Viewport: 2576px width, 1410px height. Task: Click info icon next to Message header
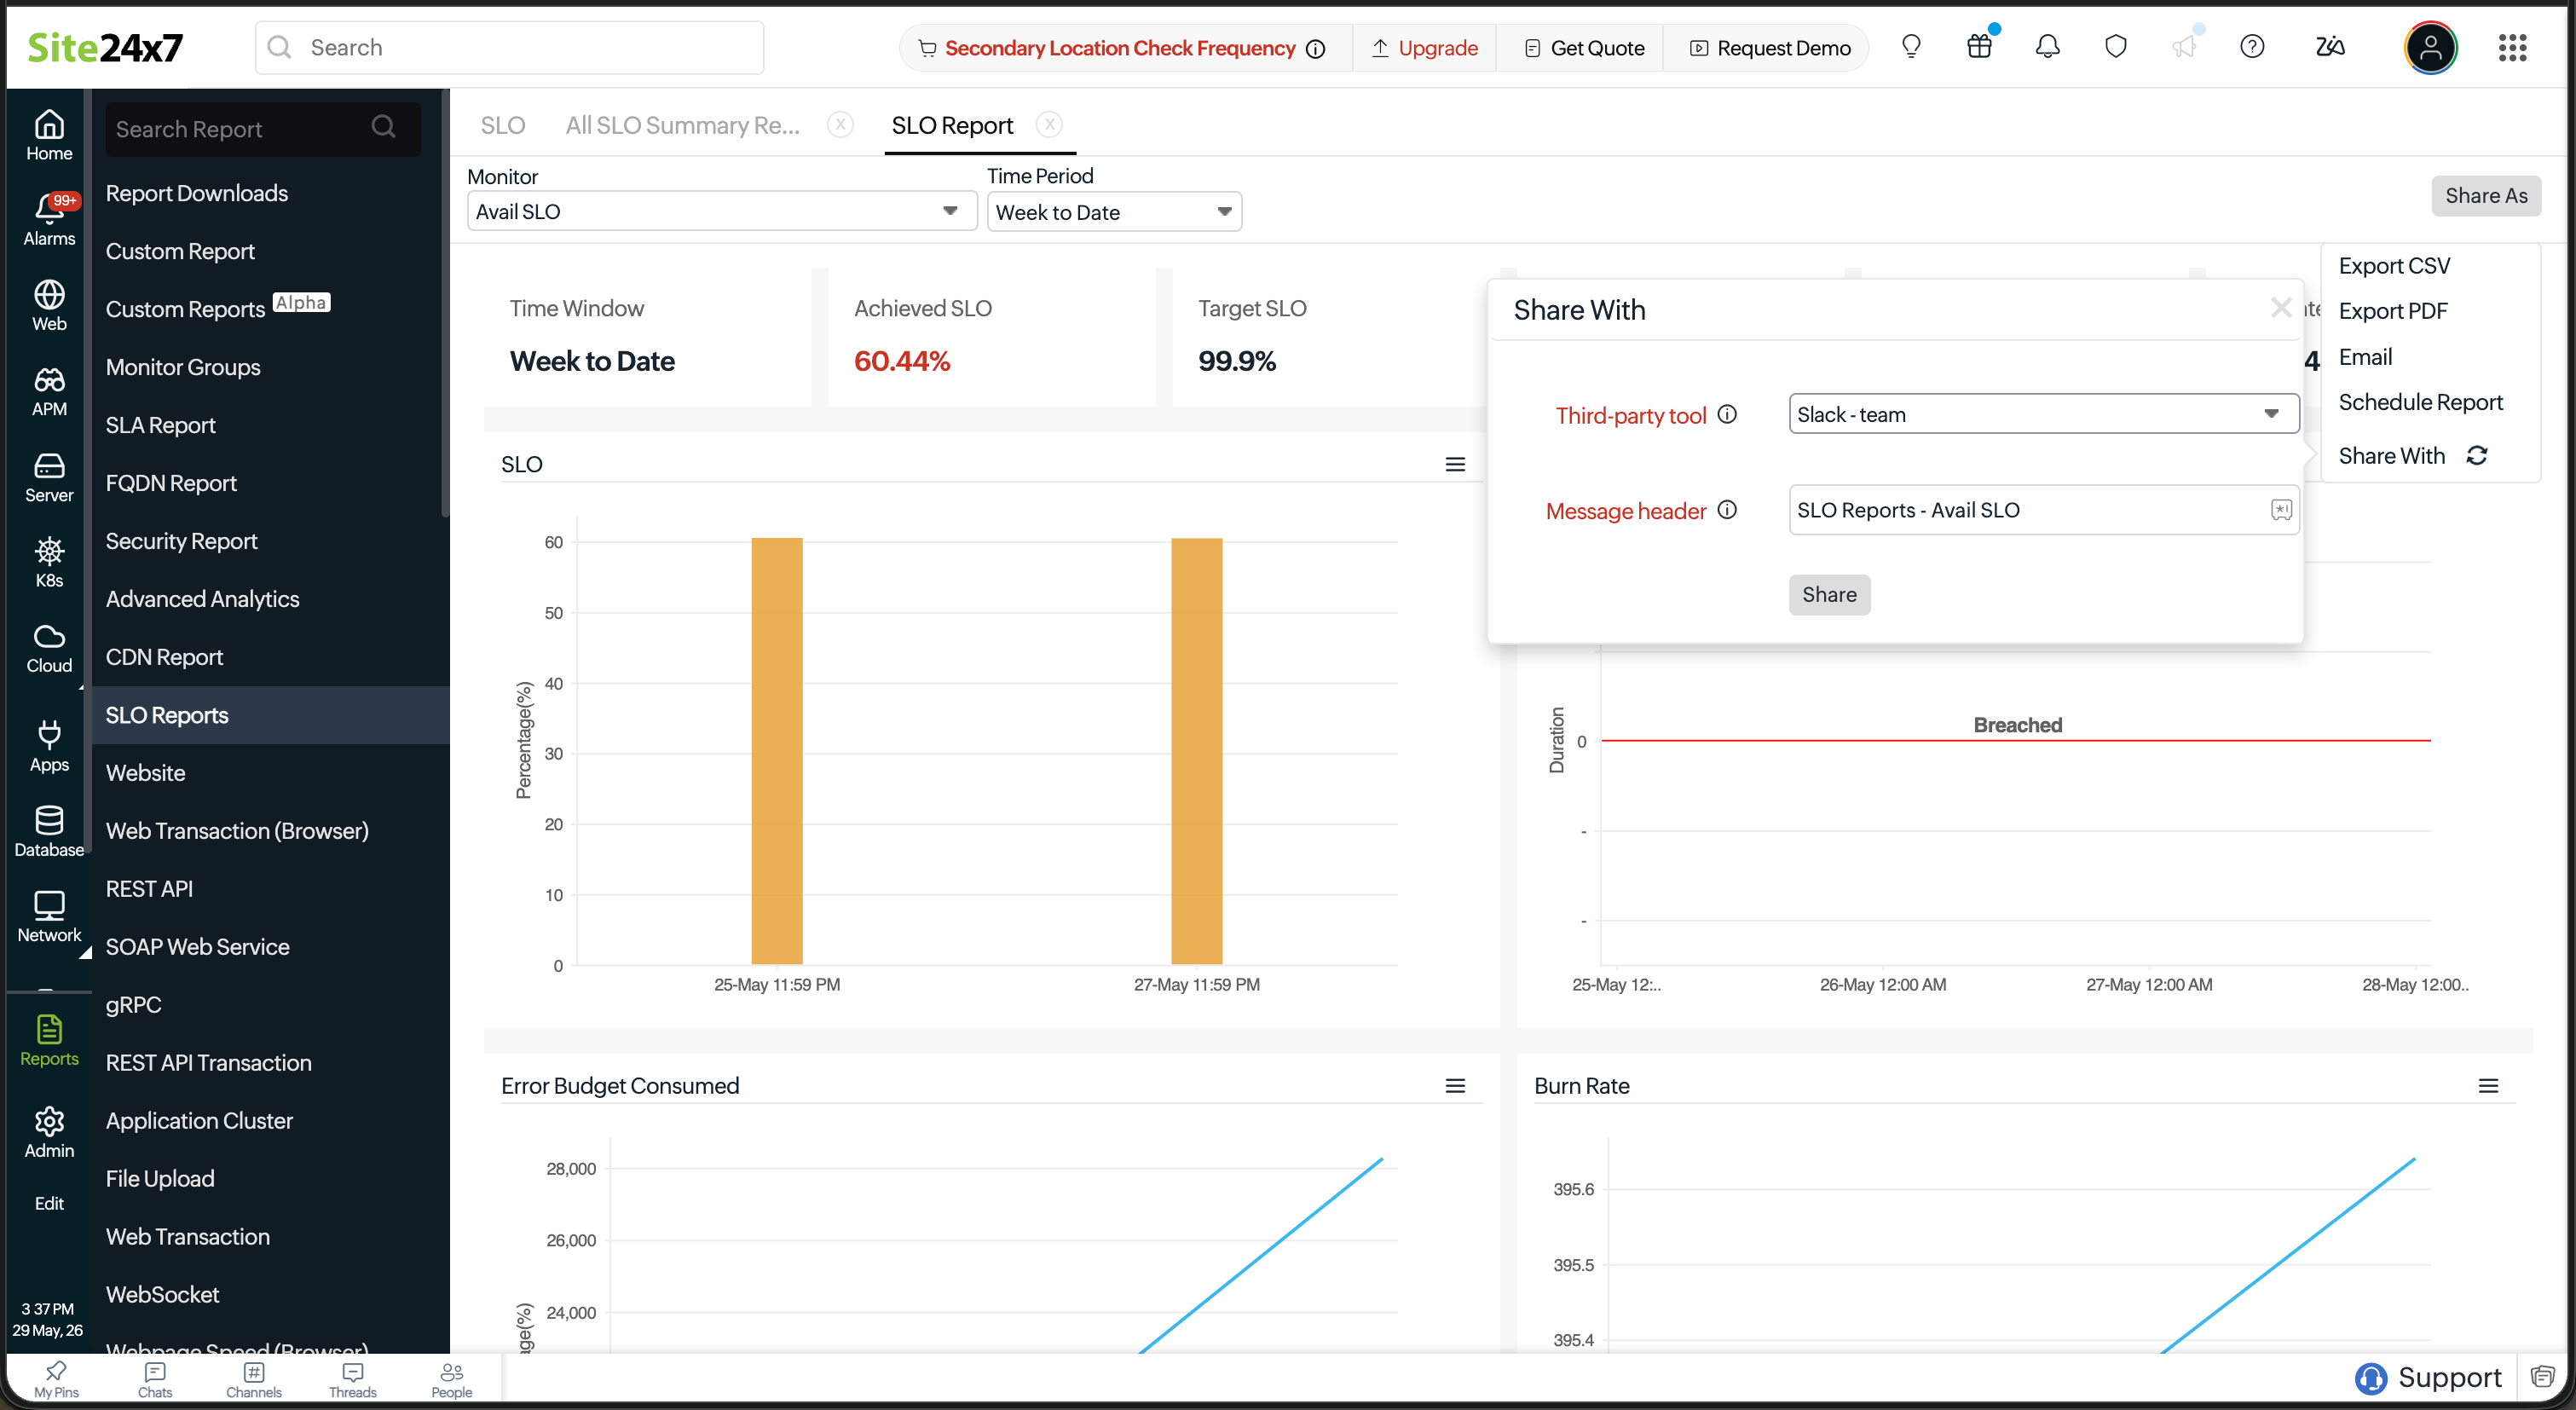pyautogui.click(x=1727, y=510)
